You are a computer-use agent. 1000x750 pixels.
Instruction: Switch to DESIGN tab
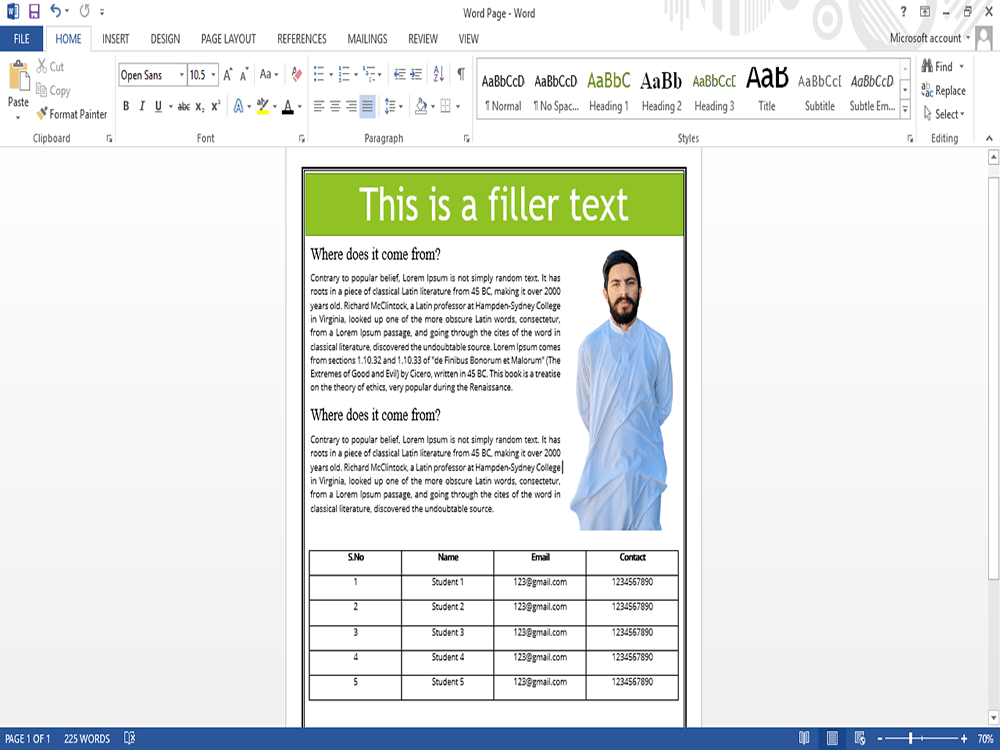click(165, 39)
